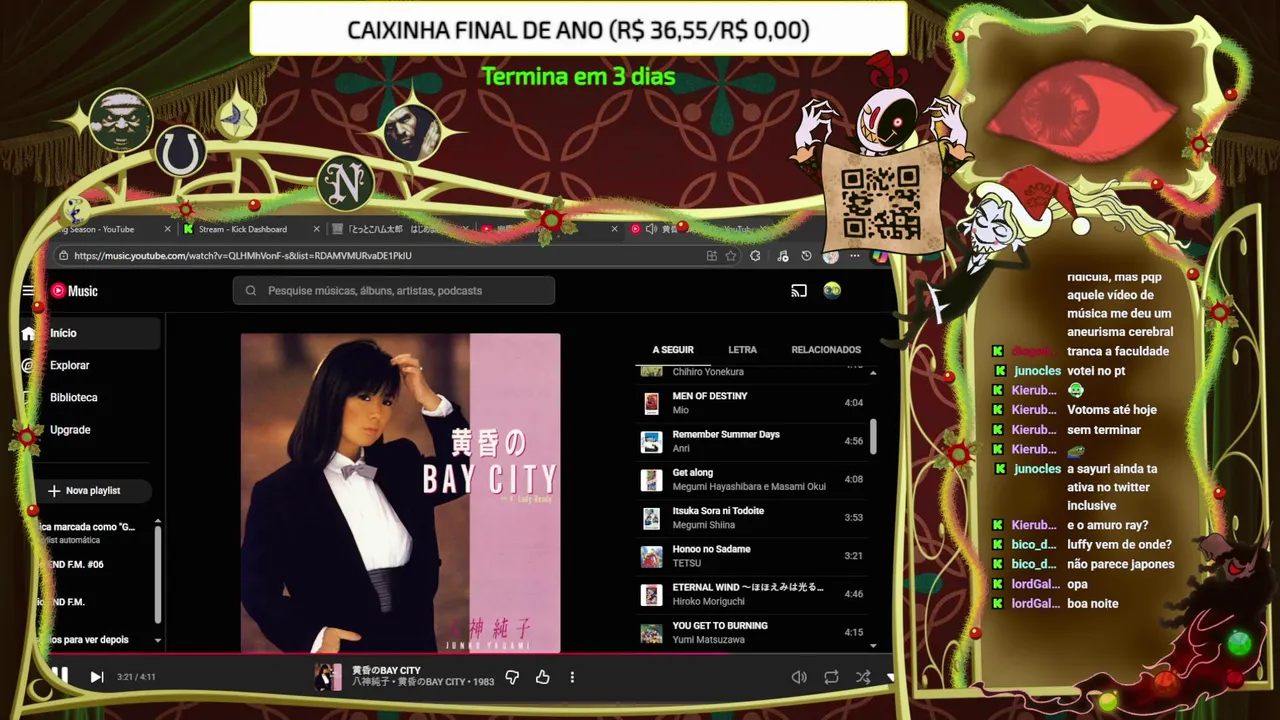Mute the tab via its speaker icon
The image size is (1280, 720).
tap(651, 229)
